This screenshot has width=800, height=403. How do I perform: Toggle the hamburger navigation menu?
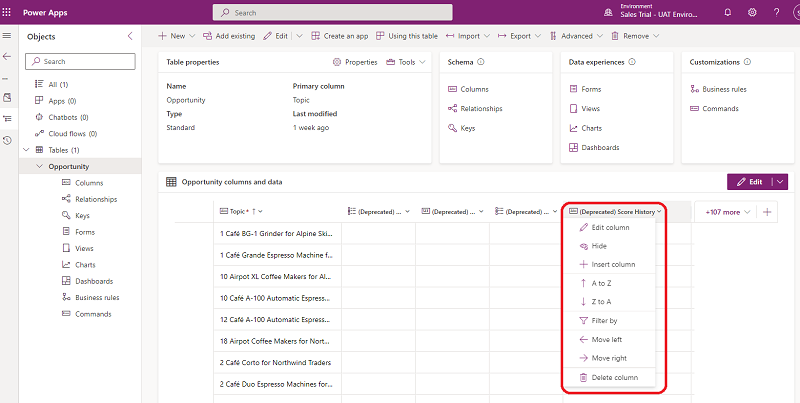(7, 36)
